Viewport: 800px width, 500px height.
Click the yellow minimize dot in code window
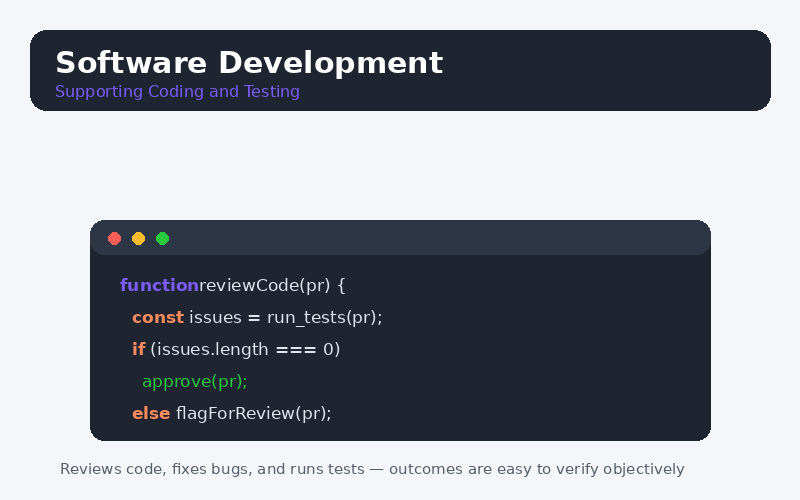[x=138, y=238]
